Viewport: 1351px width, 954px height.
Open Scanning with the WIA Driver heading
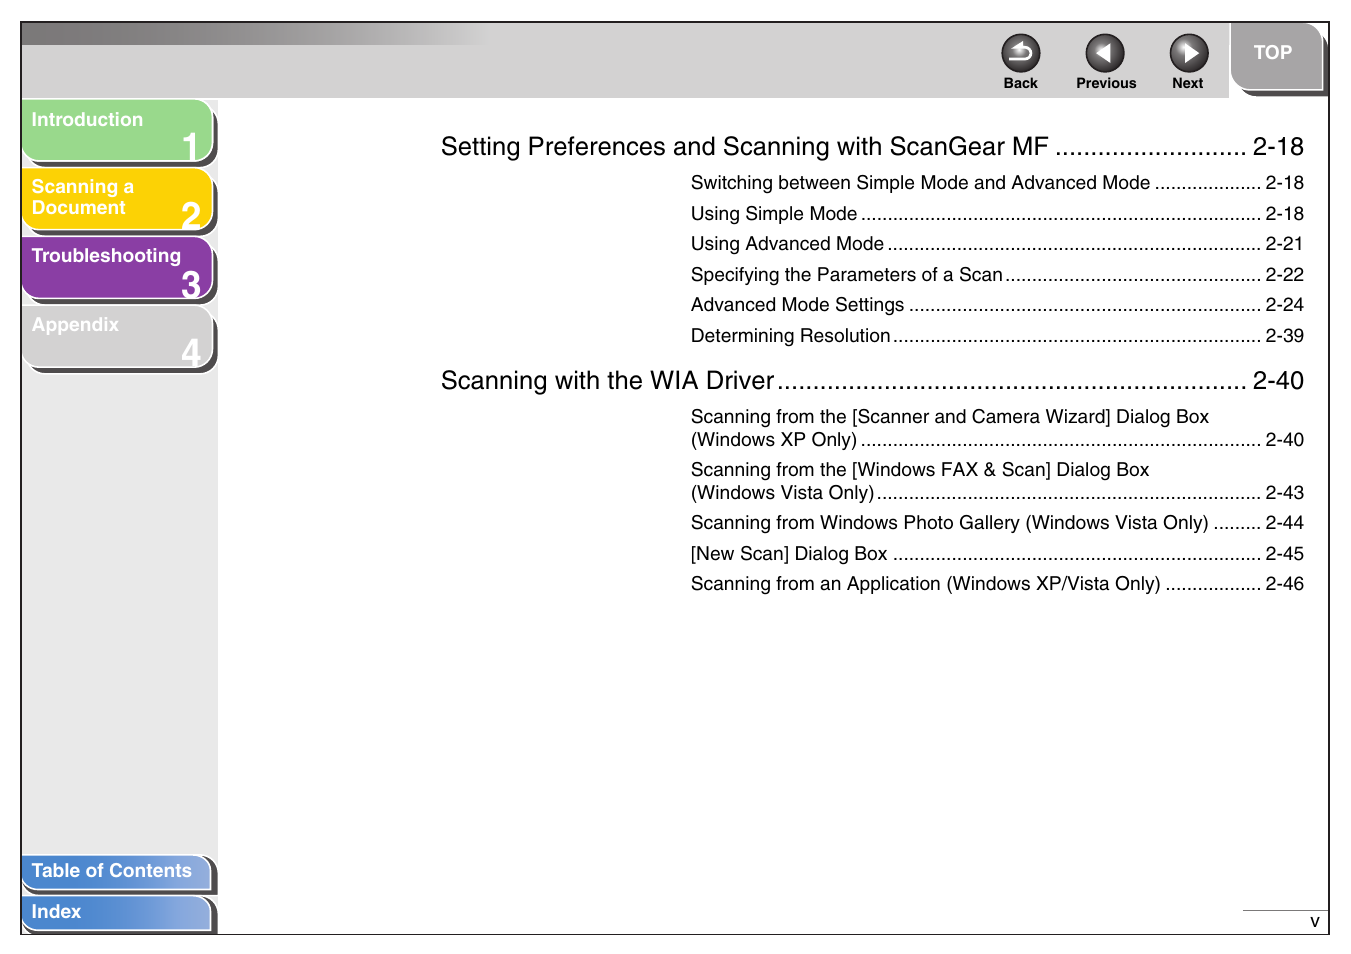point(872,381)
